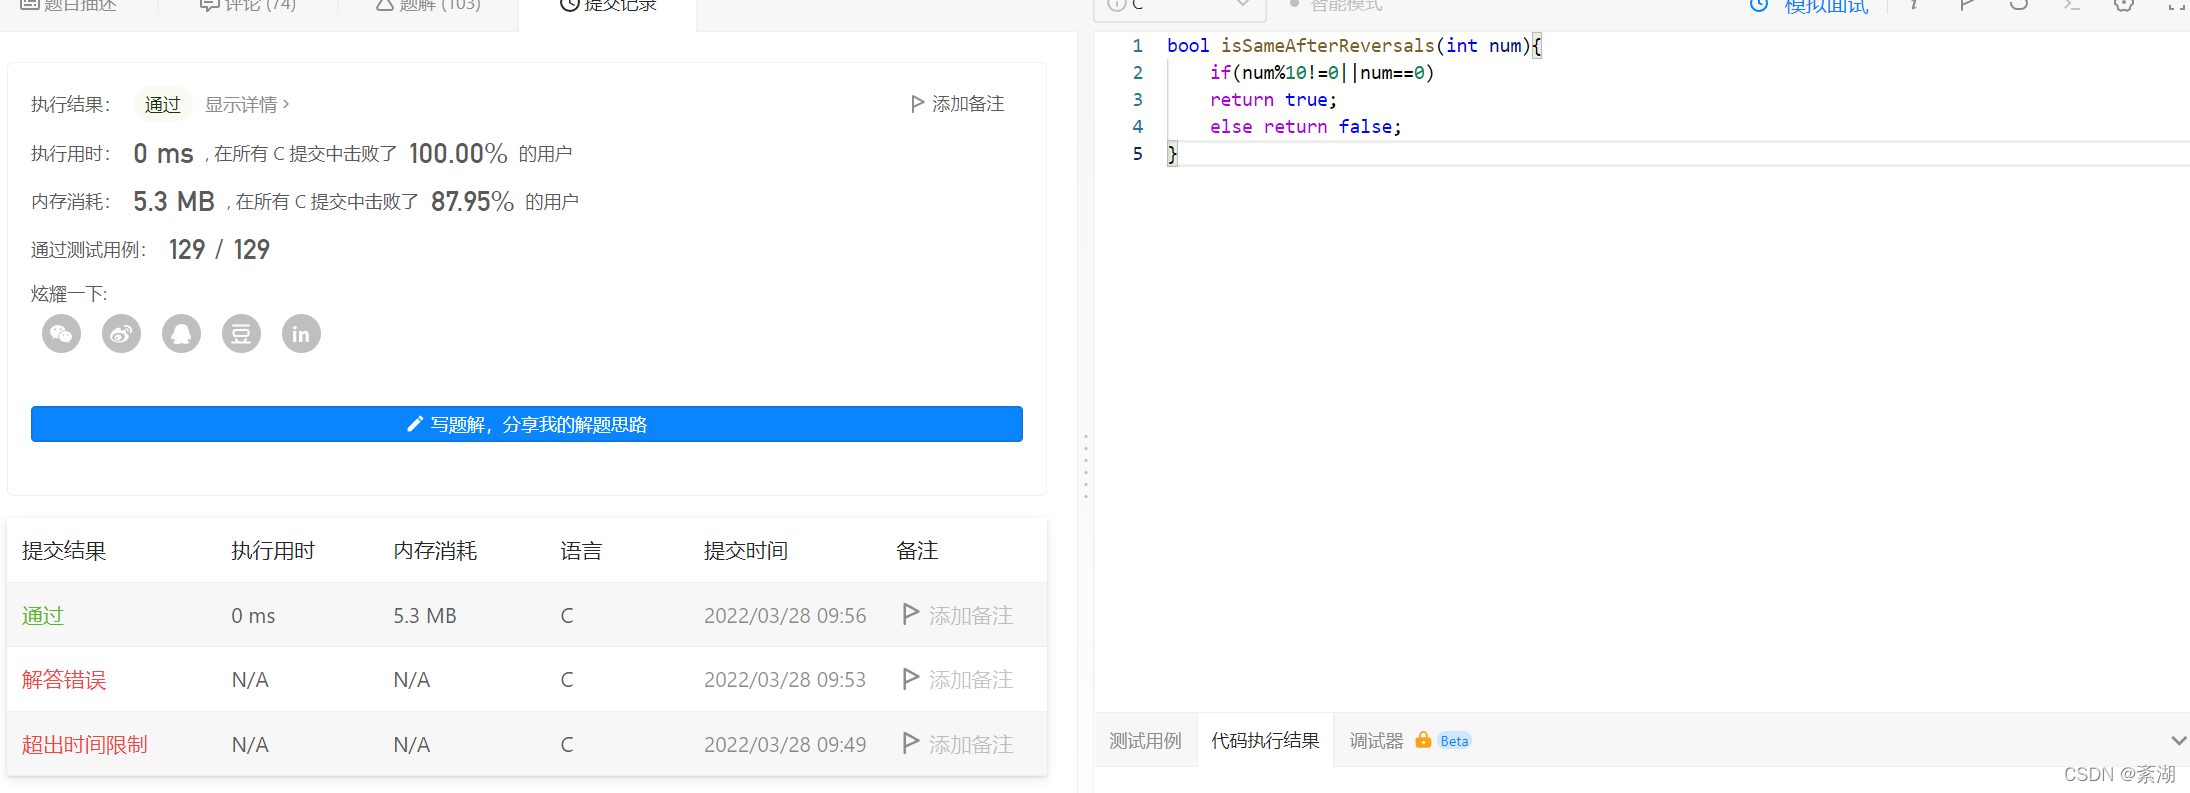
Task: Add note for the 09:49 submission
Action: tap(957, 744)
